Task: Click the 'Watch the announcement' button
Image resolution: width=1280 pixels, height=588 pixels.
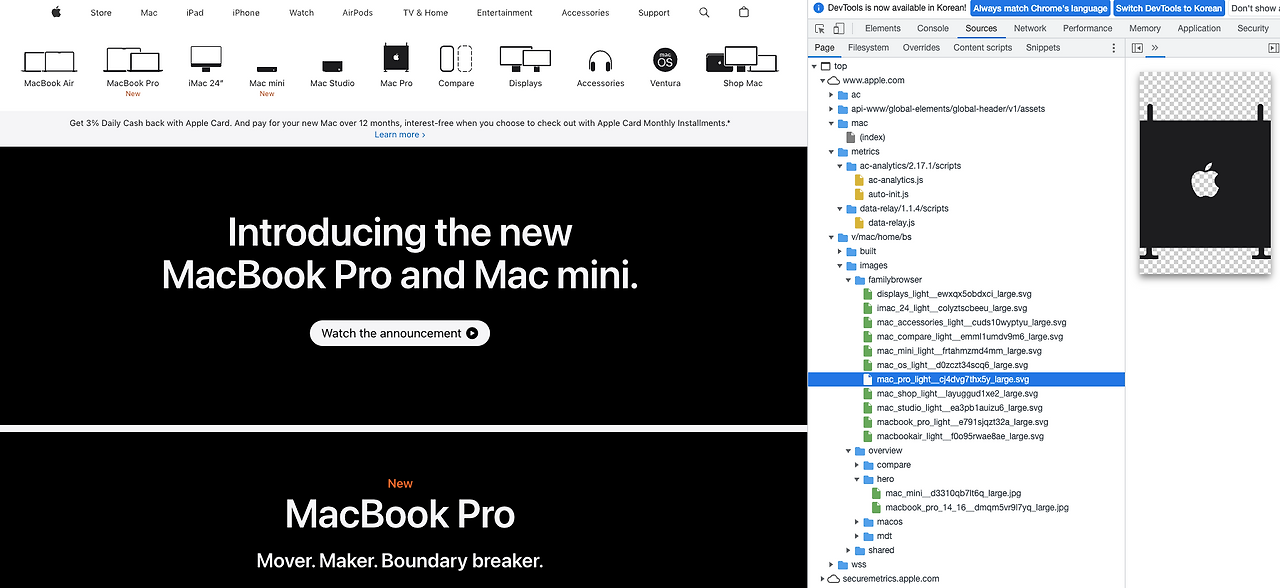Action: 400,333
